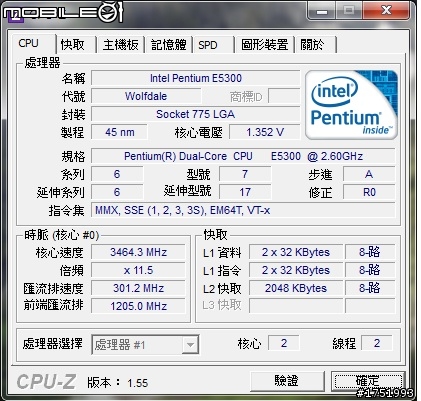Click the empty 商標ID field
The width and height of the screenshot is (421, 401).
click(284, 96)
